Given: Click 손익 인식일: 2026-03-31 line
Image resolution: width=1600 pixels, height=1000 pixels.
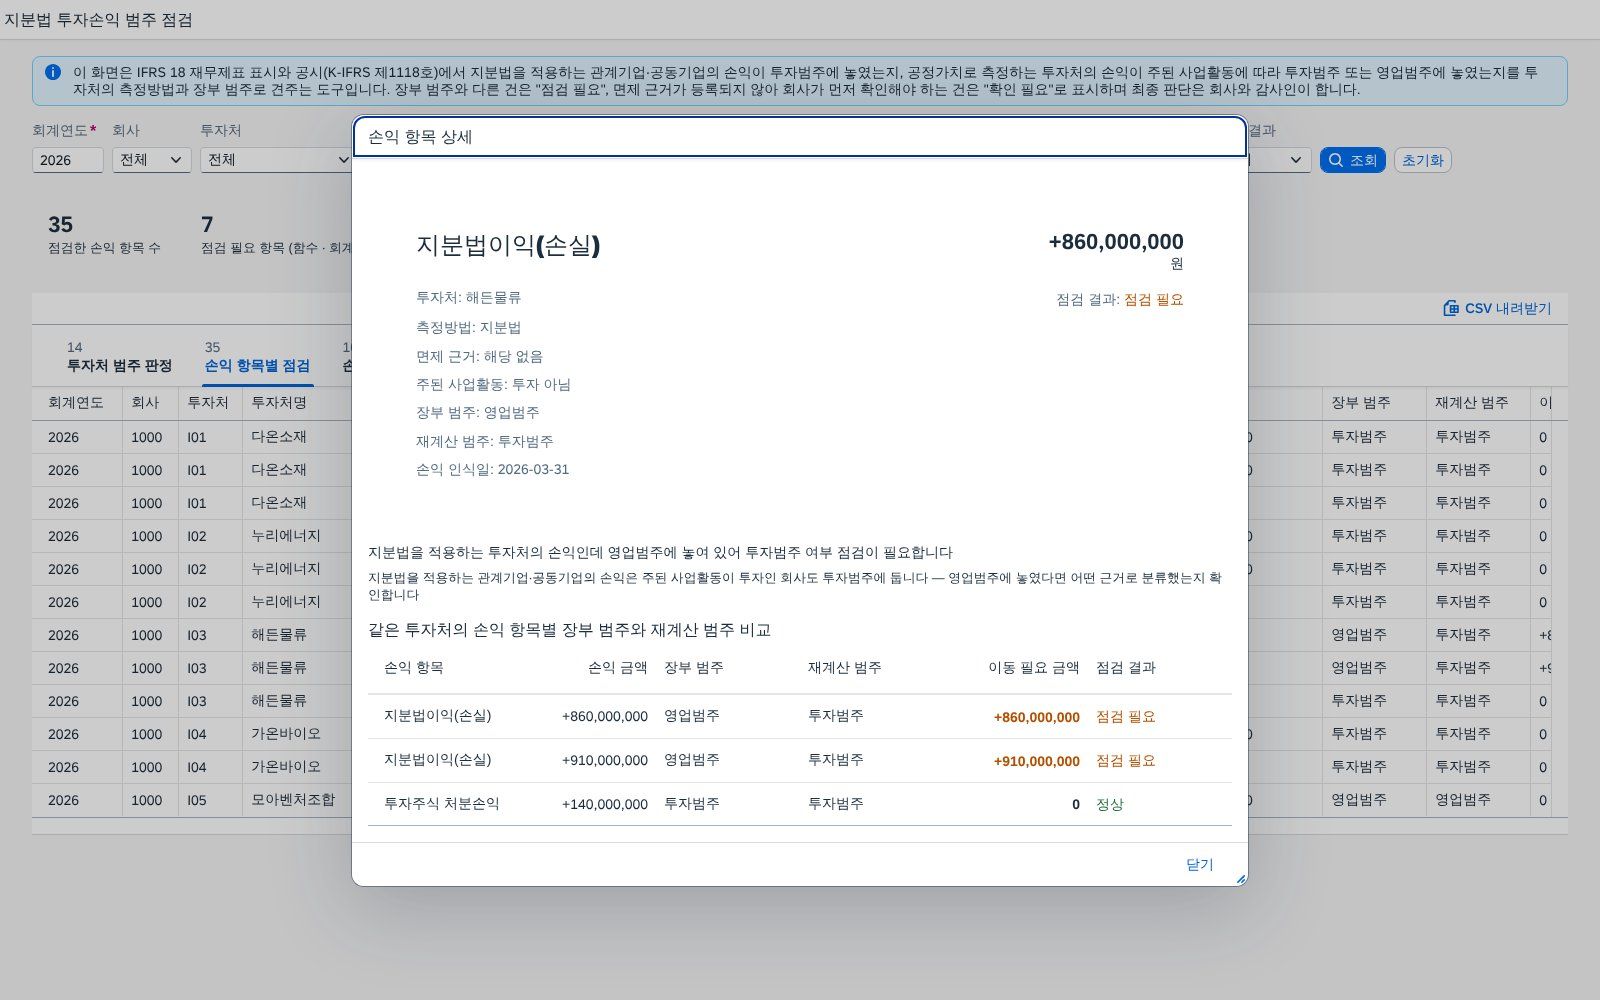Looking at the screenshot, I should (492, 470).
